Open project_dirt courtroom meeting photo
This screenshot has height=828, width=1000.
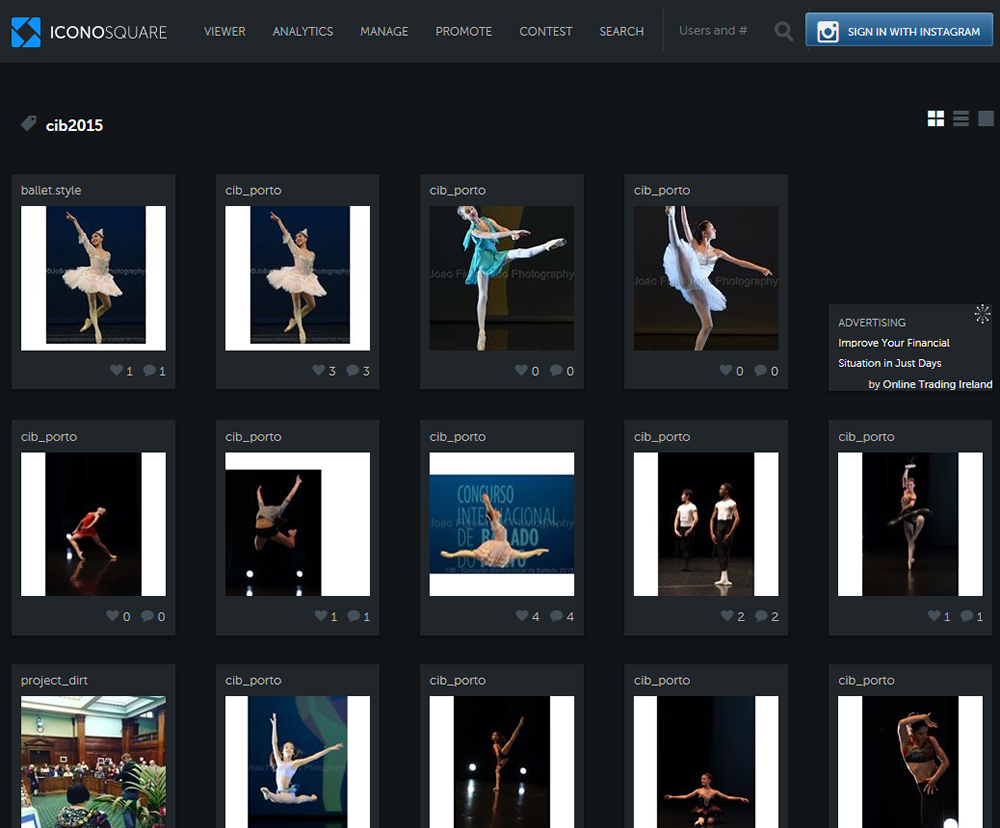pyautogui.click(x=93, y=762)
